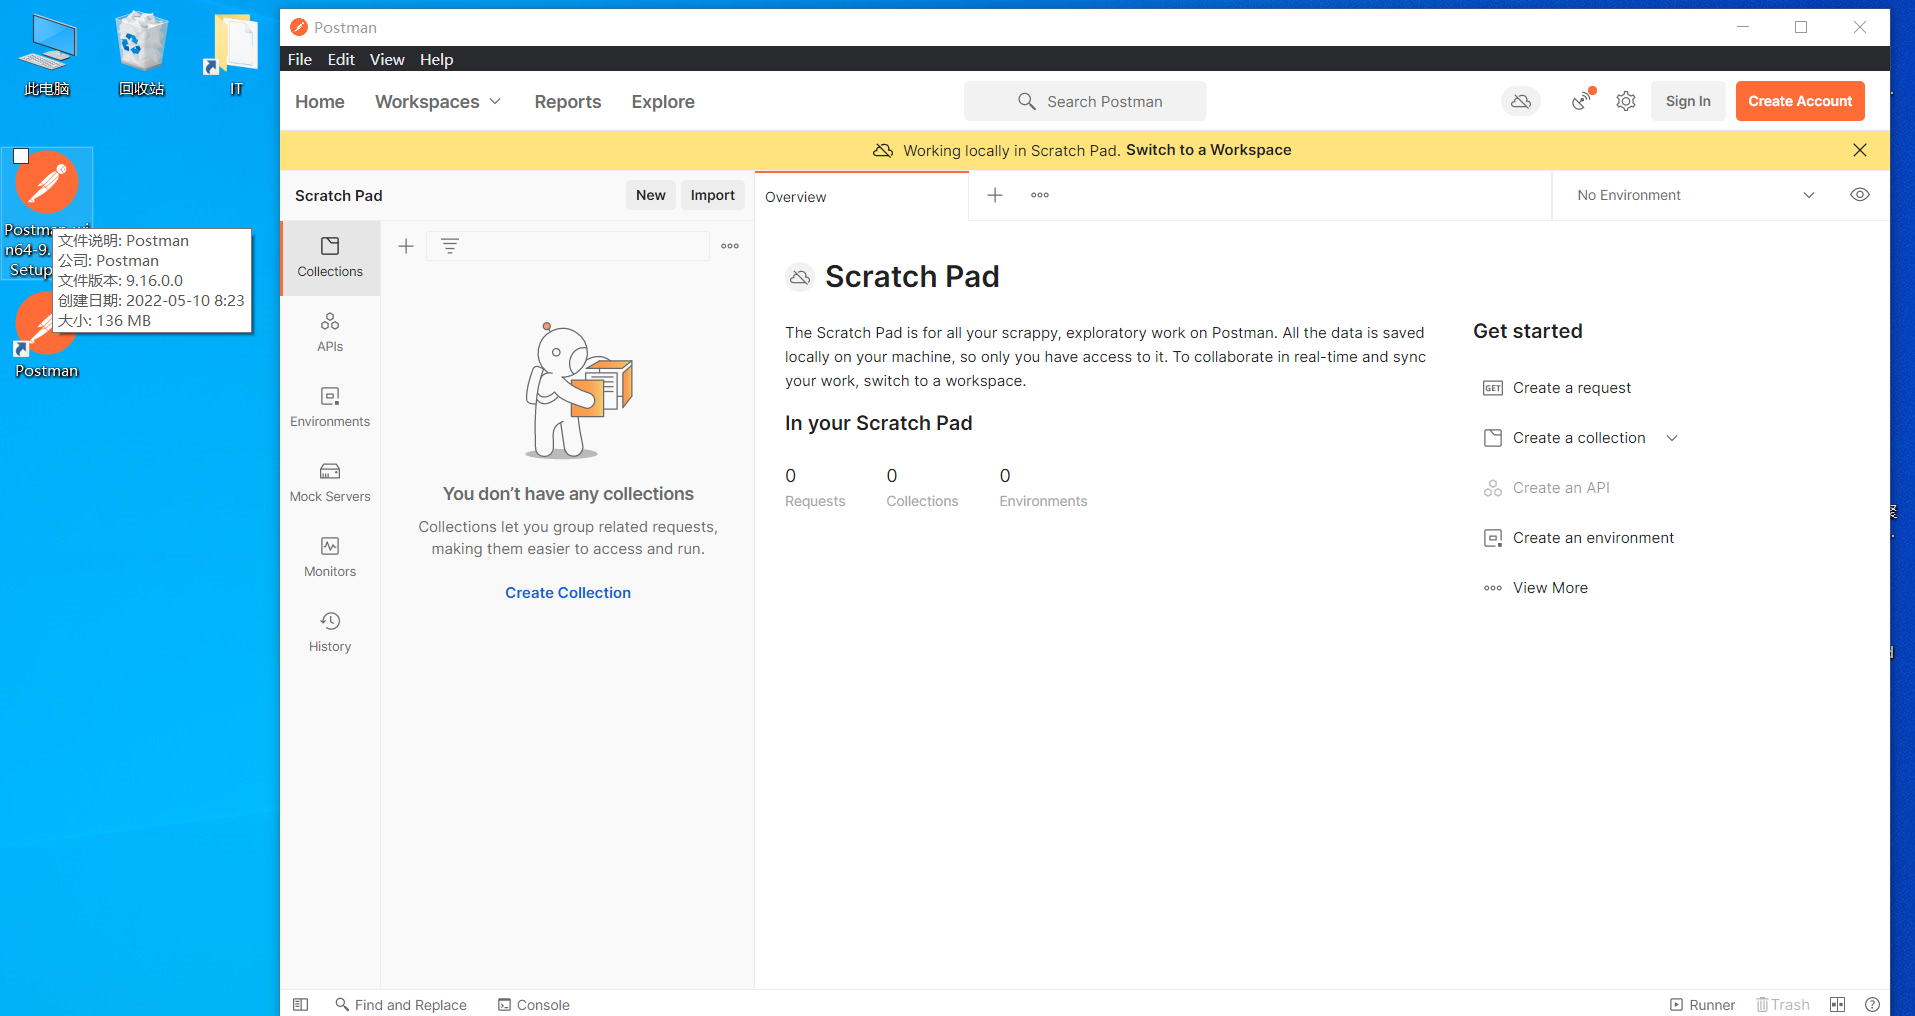Open the Collections sidebar tab
The image size is (1915, 1016).
tap(330, 257)
